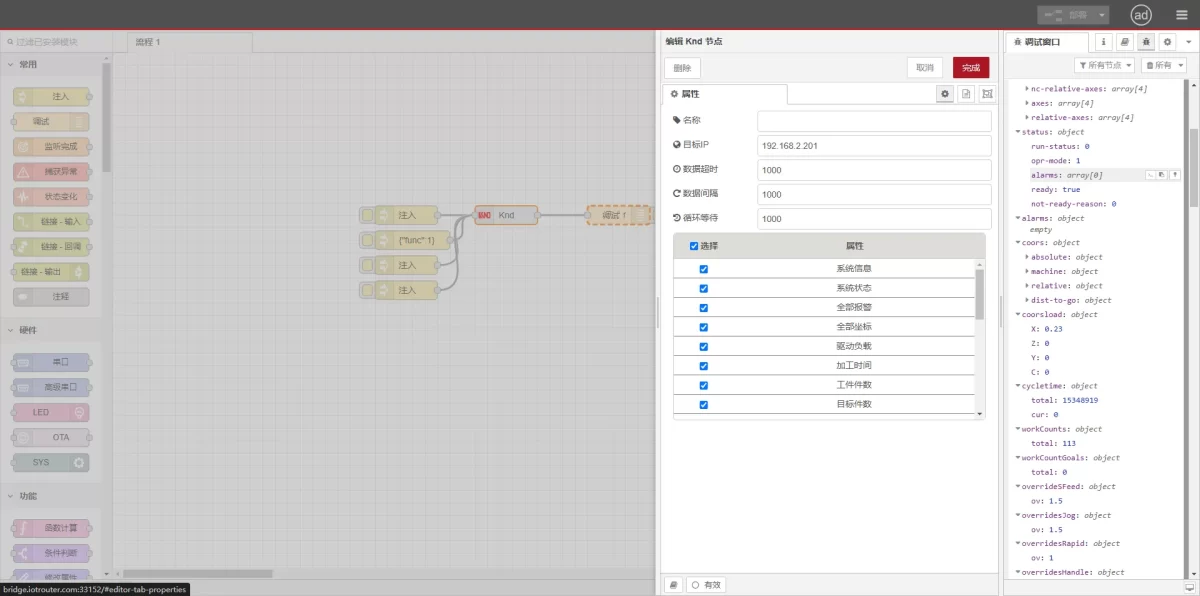Uncheck the 驱动负载 checkbox
The height and width of the screenshot is (596, 1200).
tap(703, 346)
